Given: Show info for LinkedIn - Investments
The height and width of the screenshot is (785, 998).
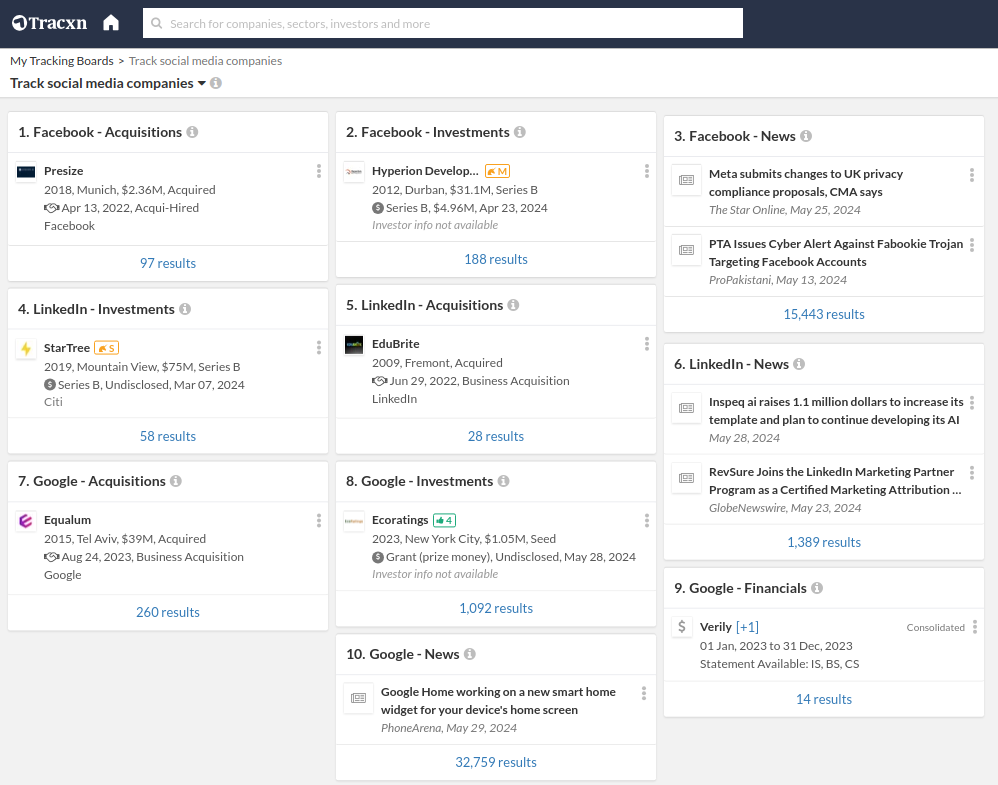Looking at the screenshot, I should [x=185, y=309].
